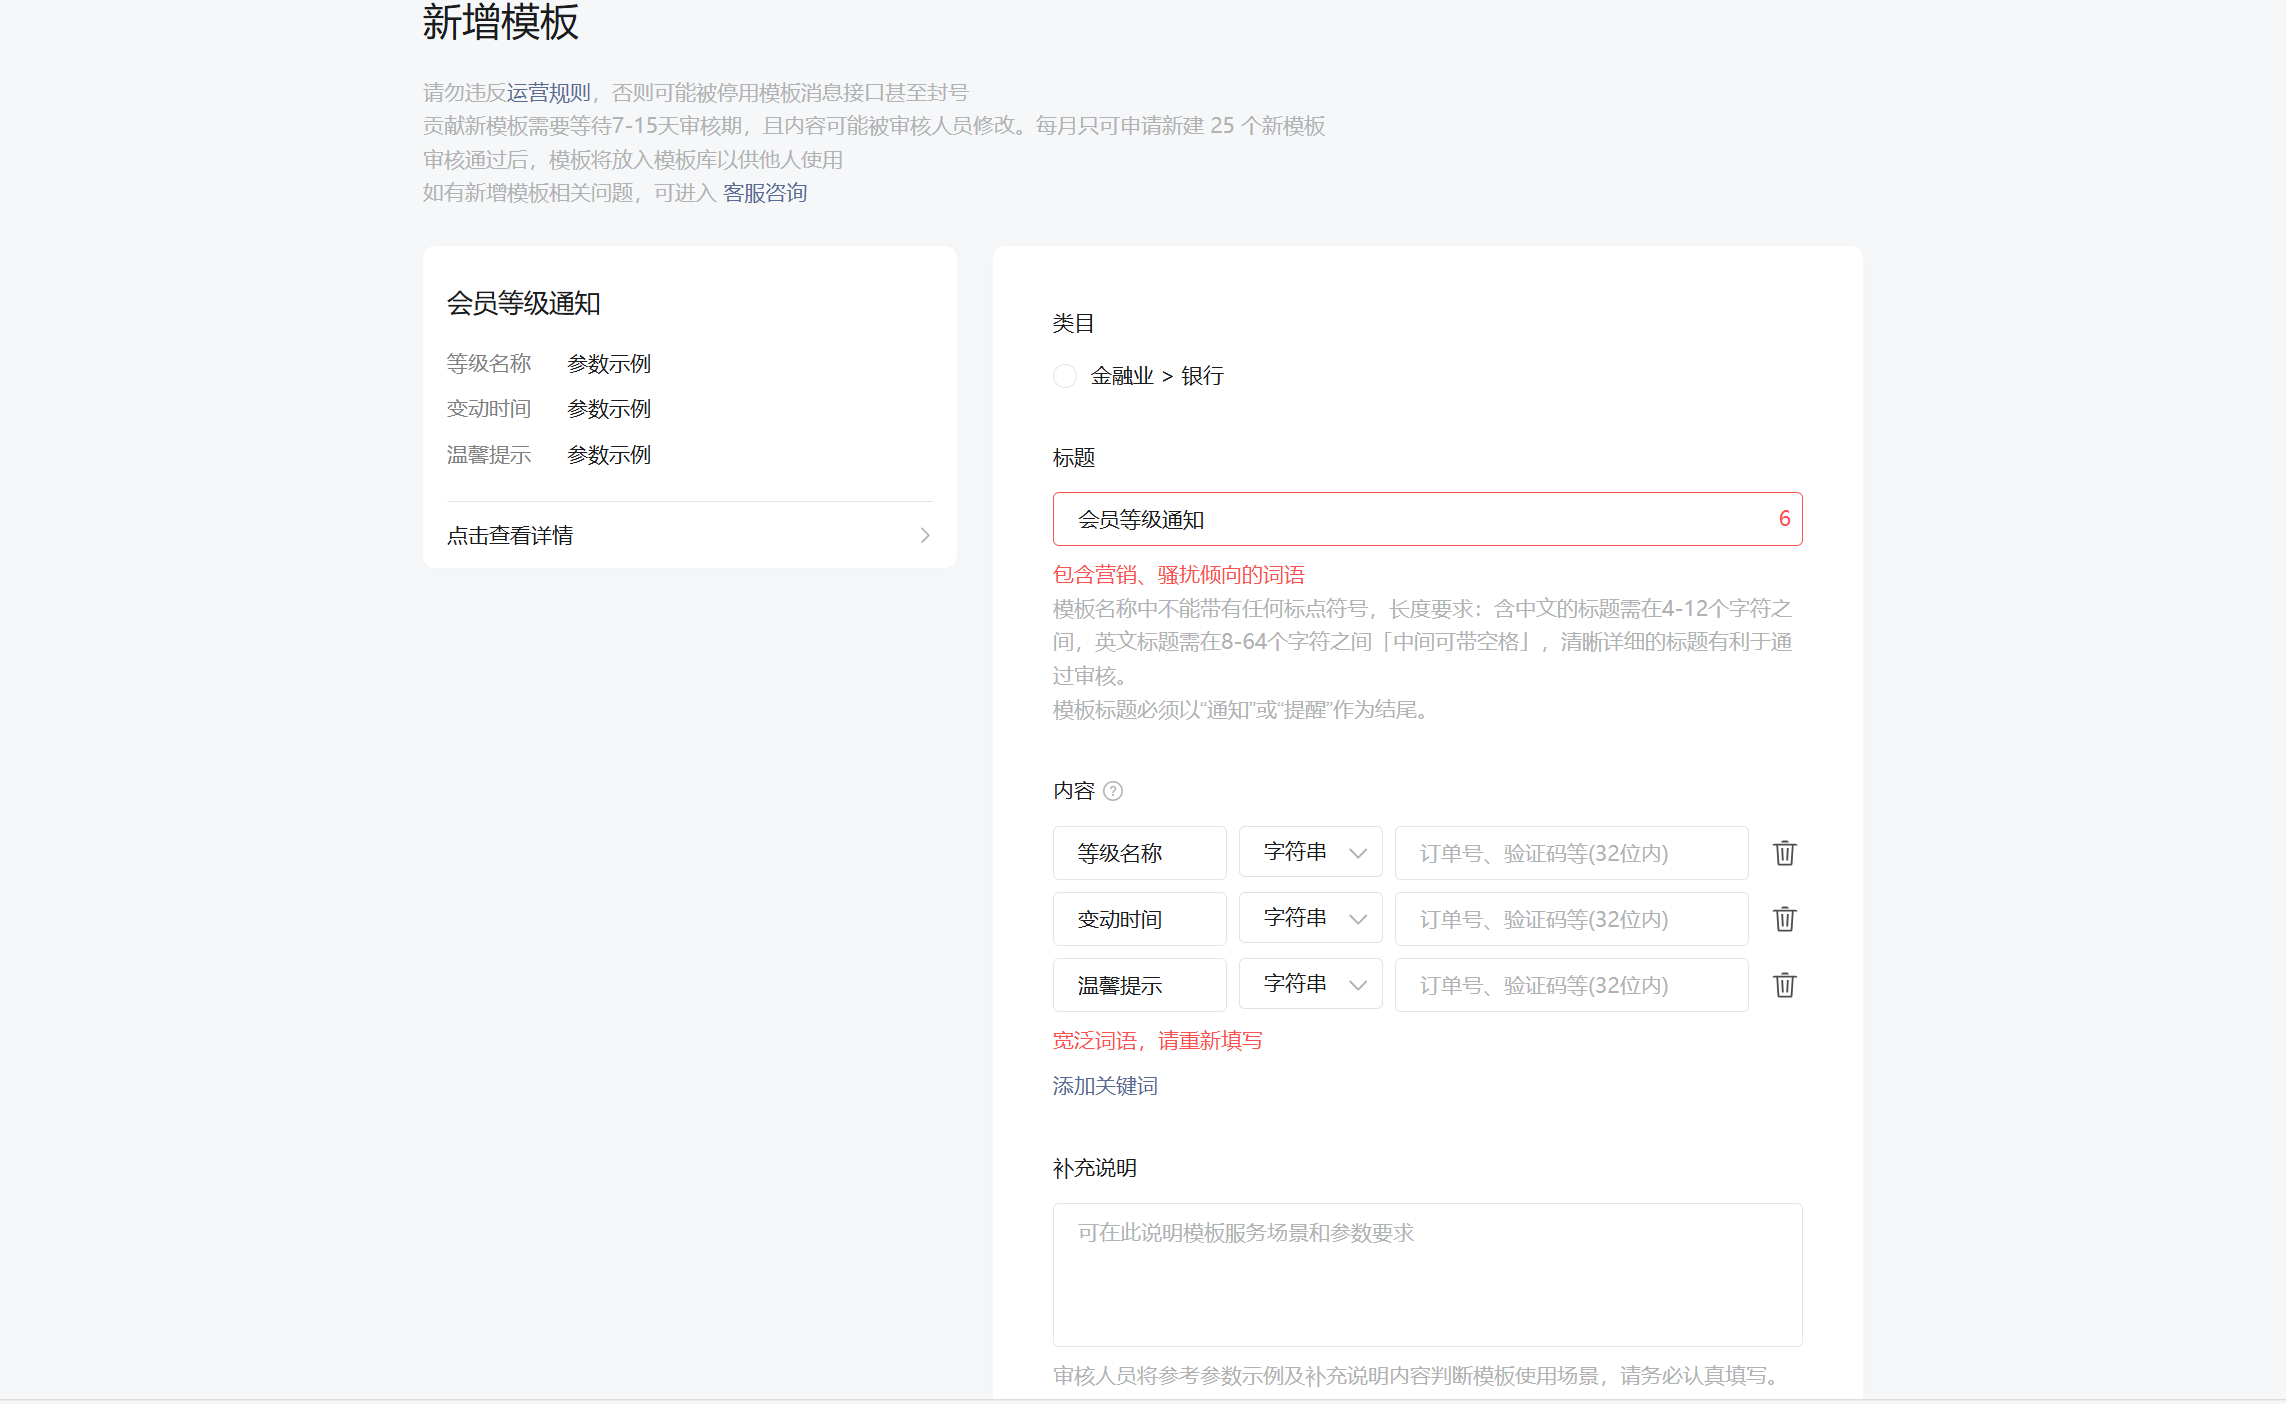Viewport: 2286px width, 1404px height.
Task: Click the 补充说明 text area
Action: click(x=1427, y=1274)
